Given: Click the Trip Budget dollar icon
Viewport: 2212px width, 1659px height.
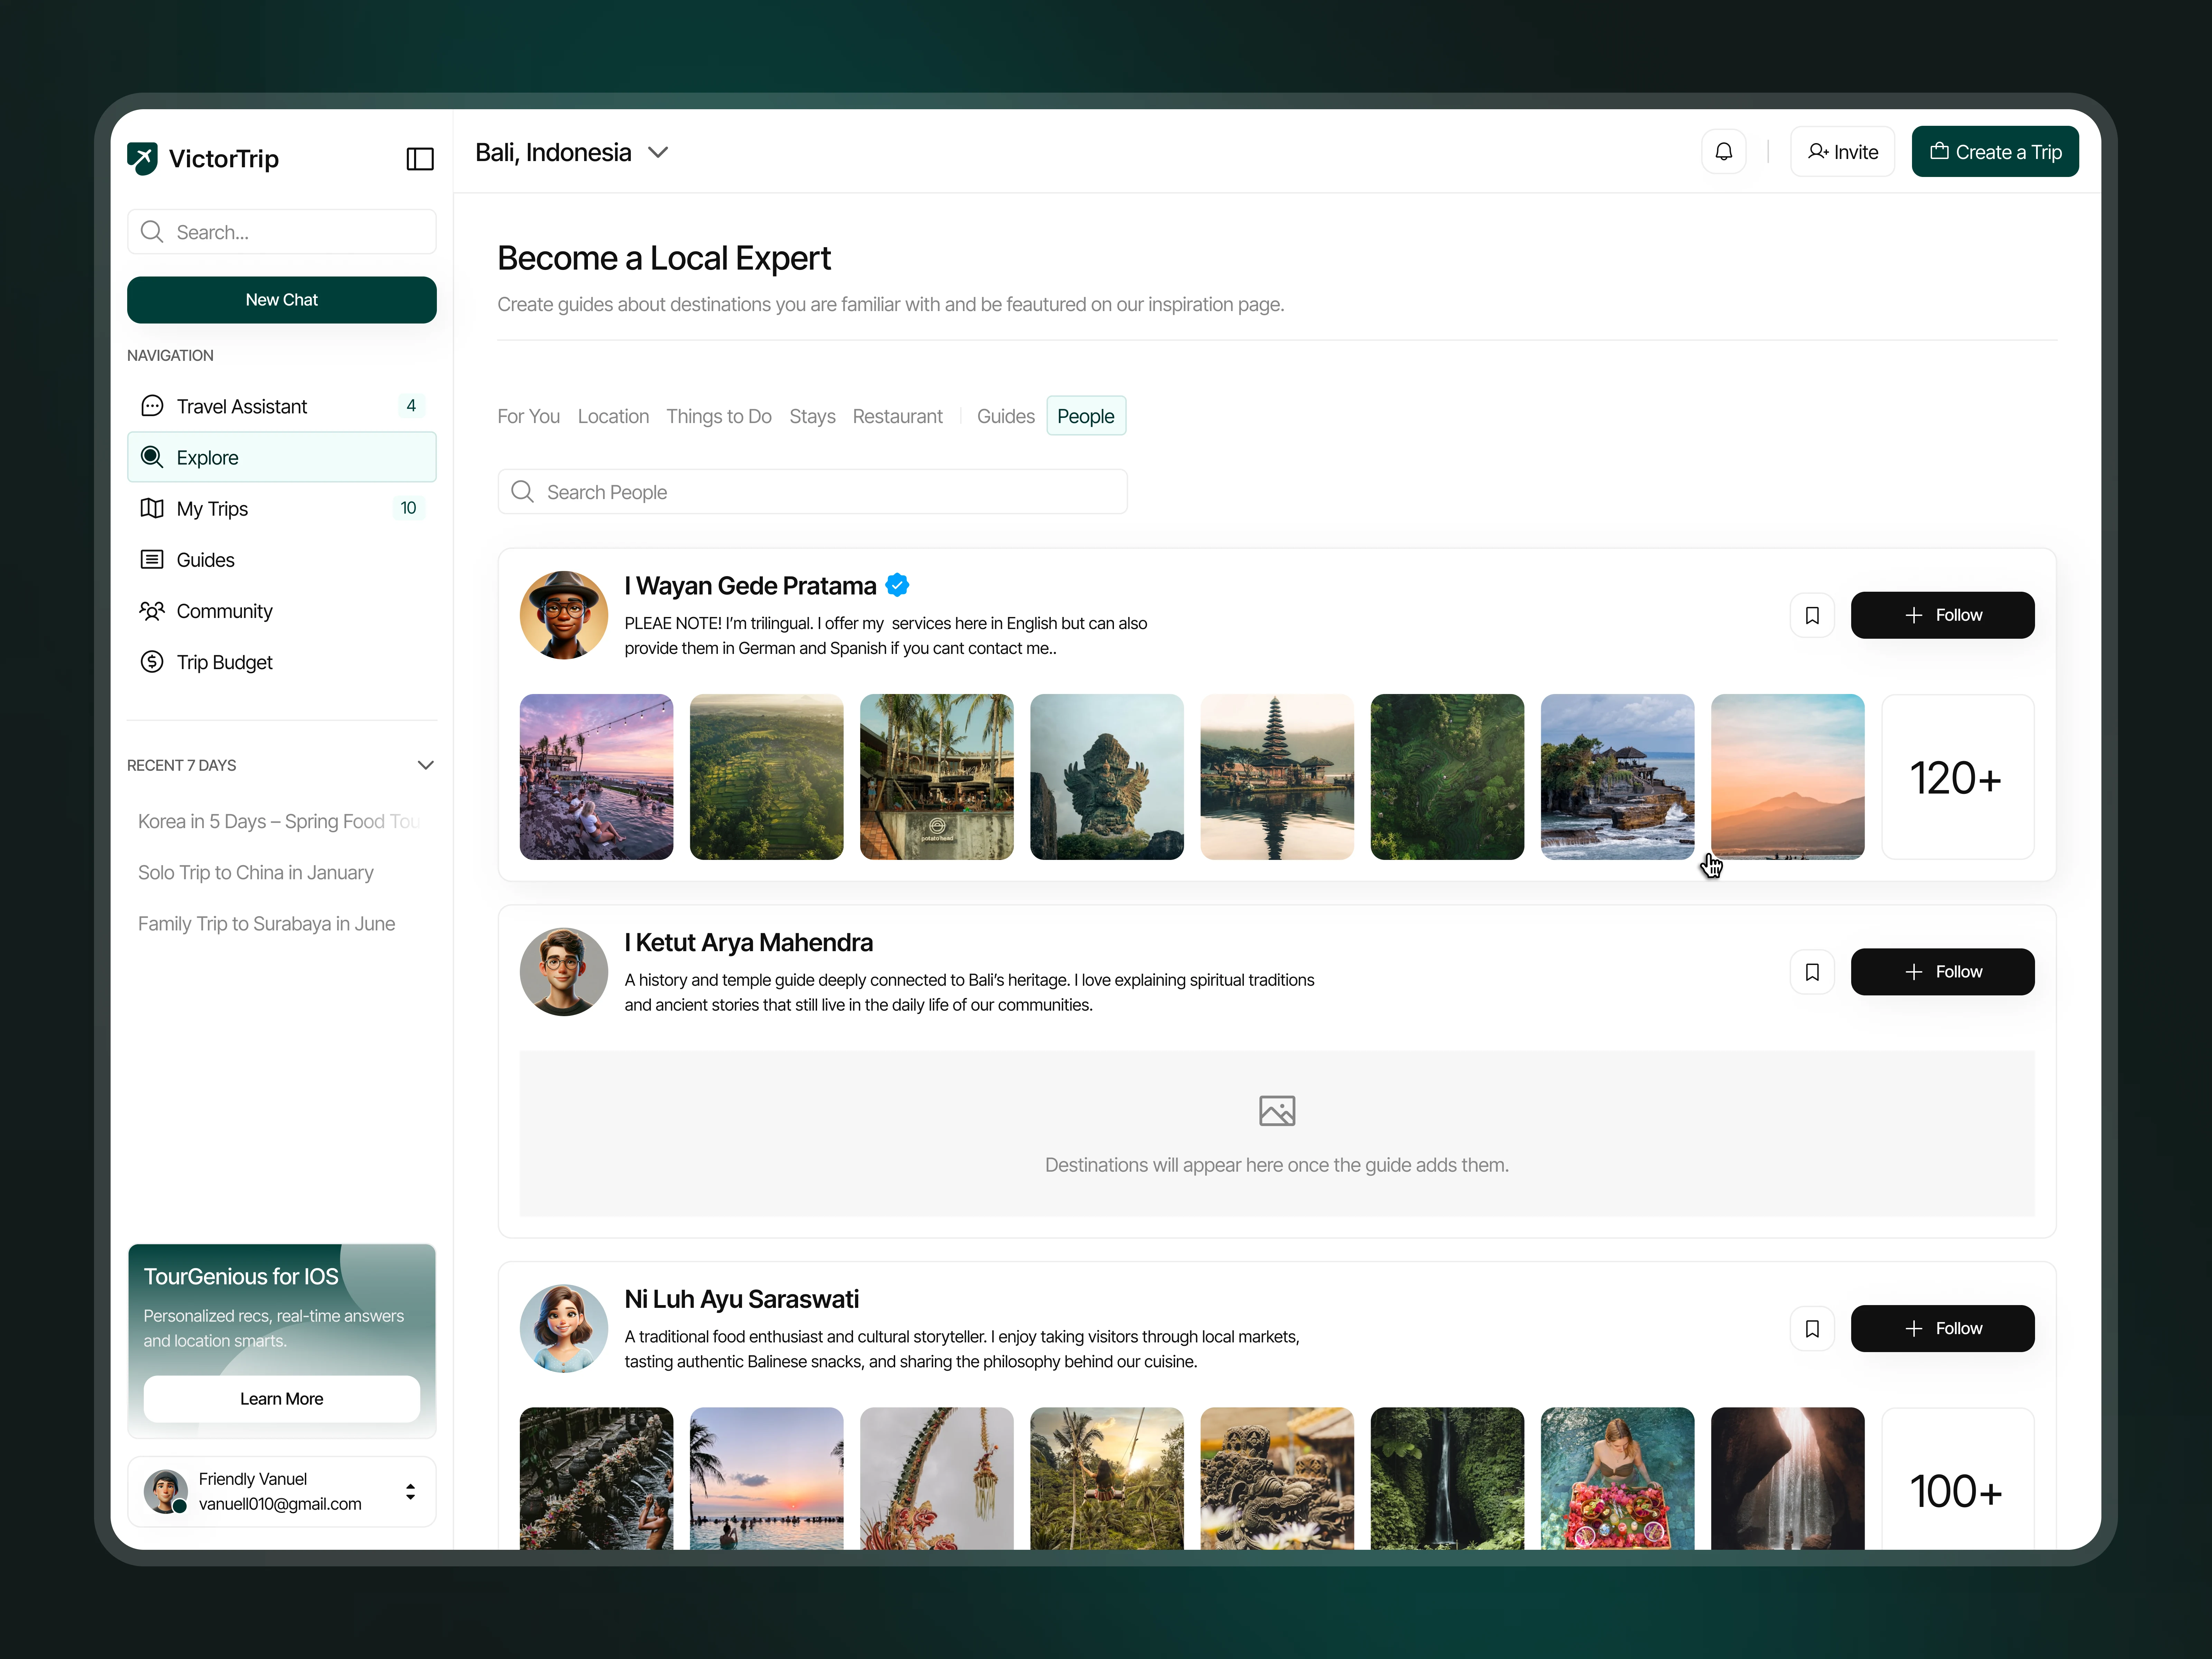Looking at the screenshot, I should [152, 662].
